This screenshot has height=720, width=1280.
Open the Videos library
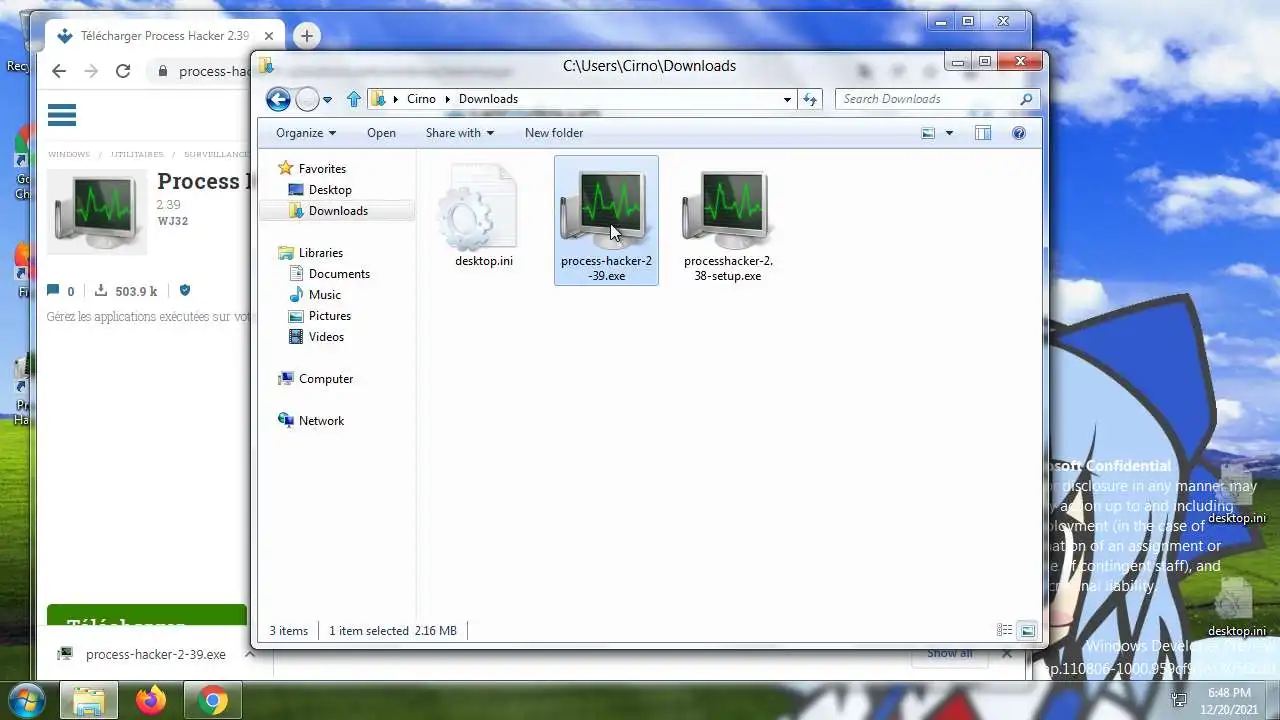pyautogui.click(x=317, y=337)
